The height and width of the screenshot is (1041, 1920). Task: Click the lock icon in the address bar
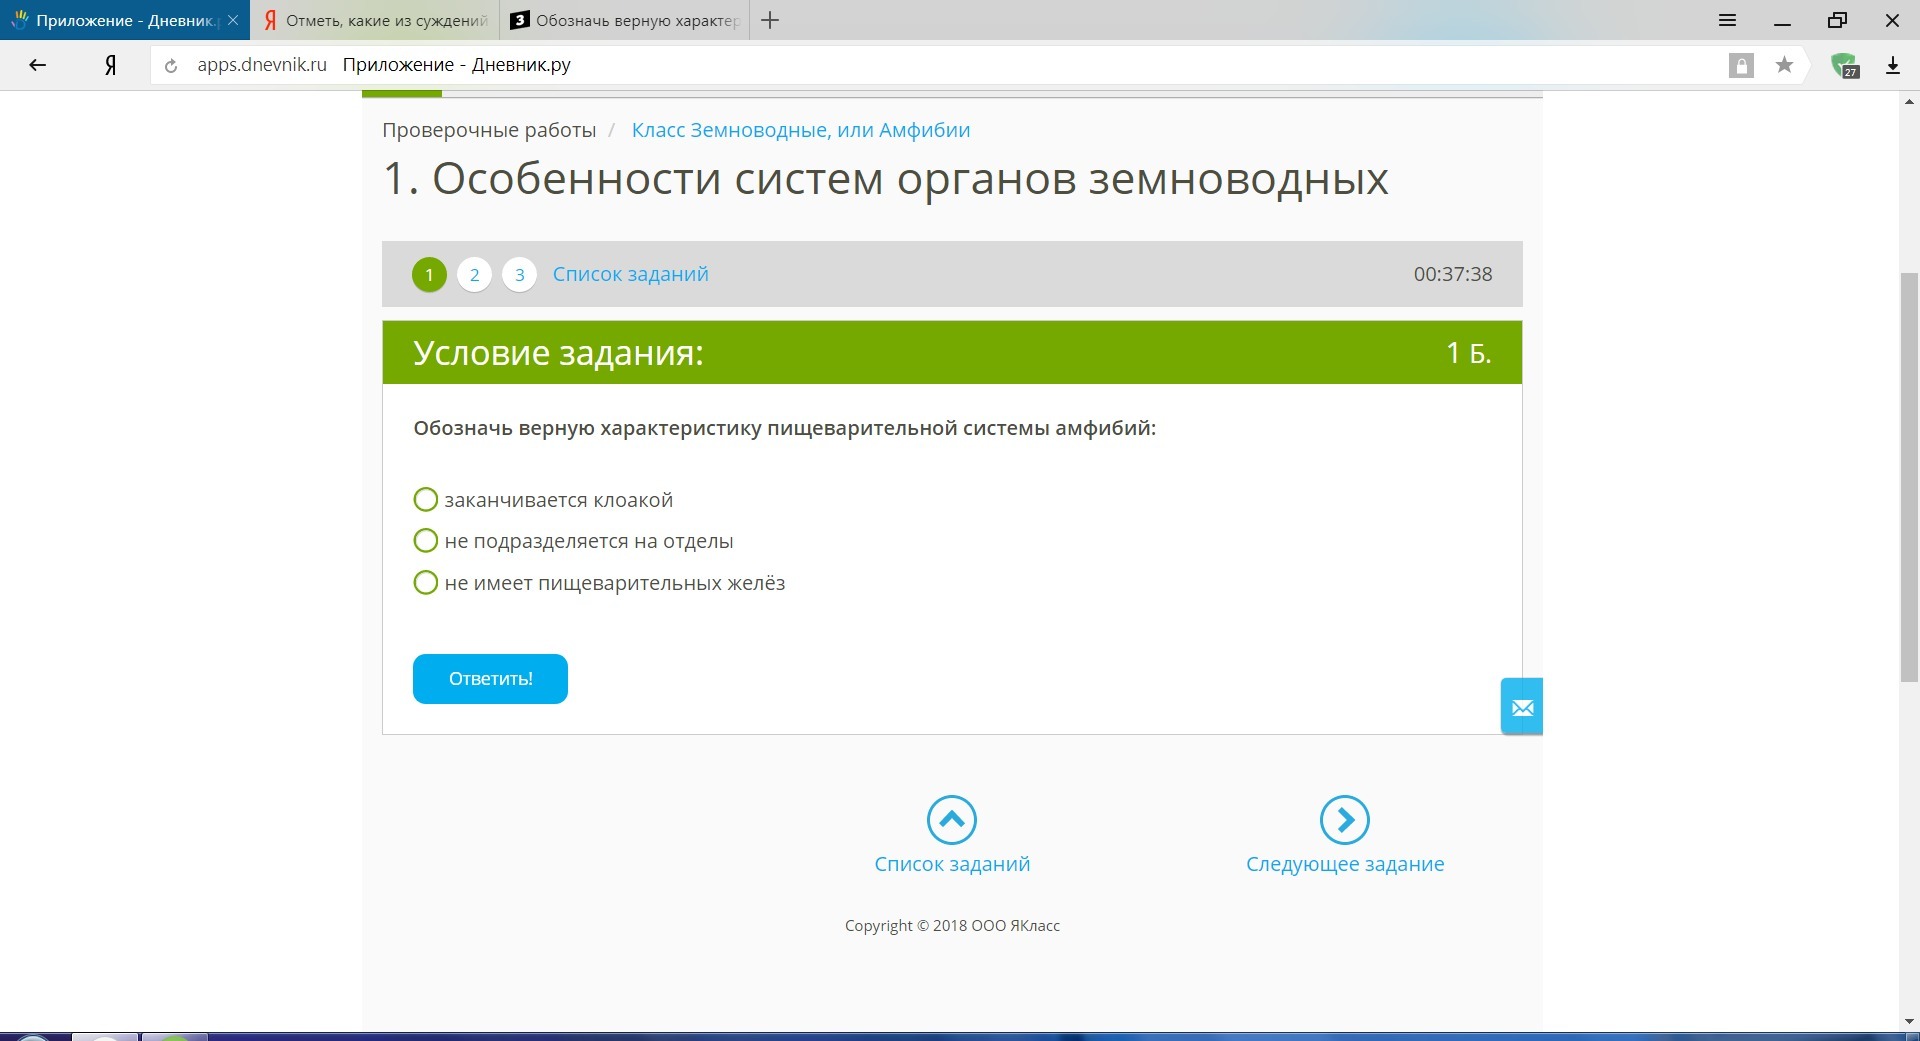click(1741, 65)
